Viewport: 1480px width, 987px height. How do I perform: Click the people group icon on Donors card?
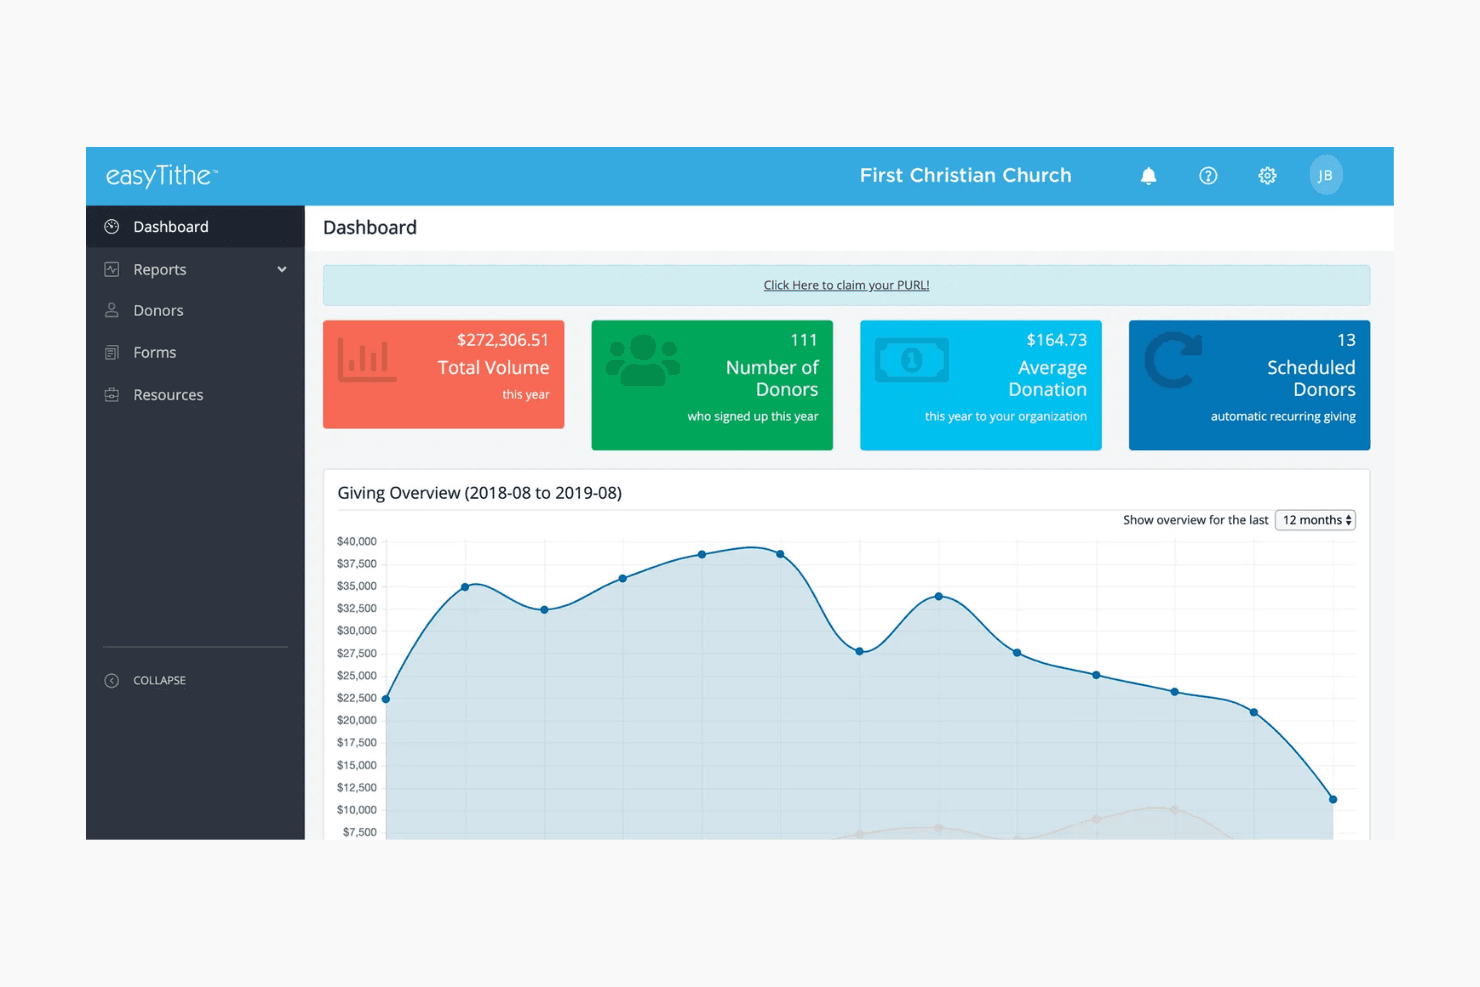643,360
